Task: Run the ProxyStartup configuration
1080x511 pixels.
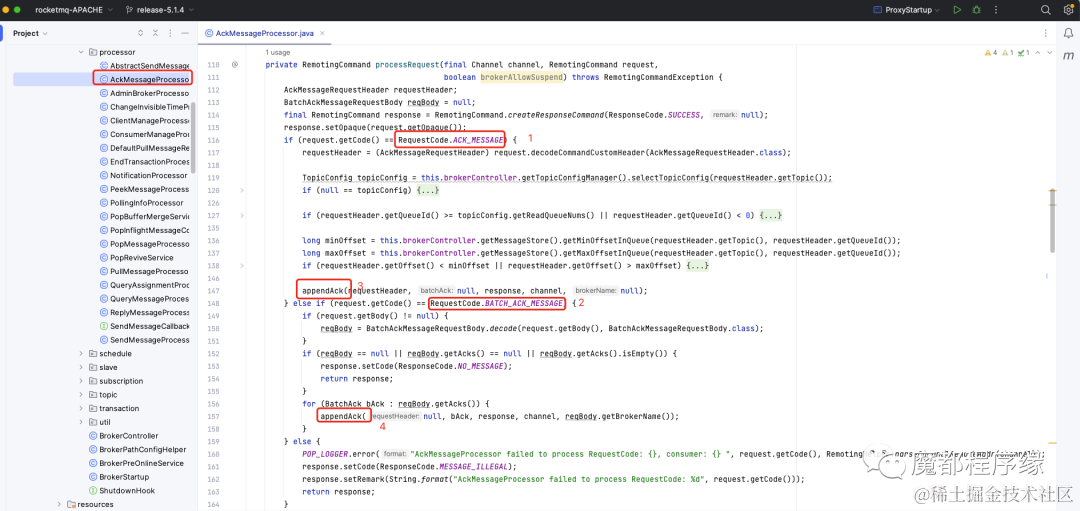Action: point(957,10)
